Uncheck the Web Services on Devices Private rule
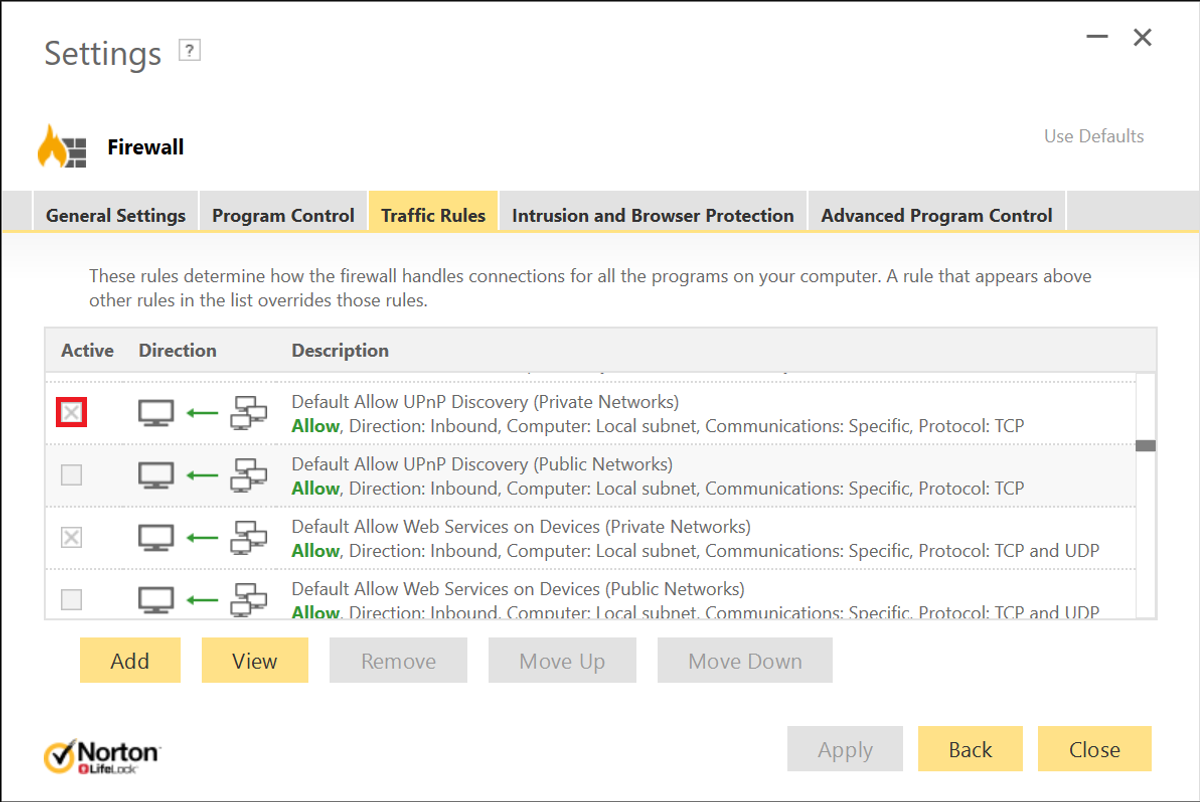 pyautogui.click(x=71, y=536)
